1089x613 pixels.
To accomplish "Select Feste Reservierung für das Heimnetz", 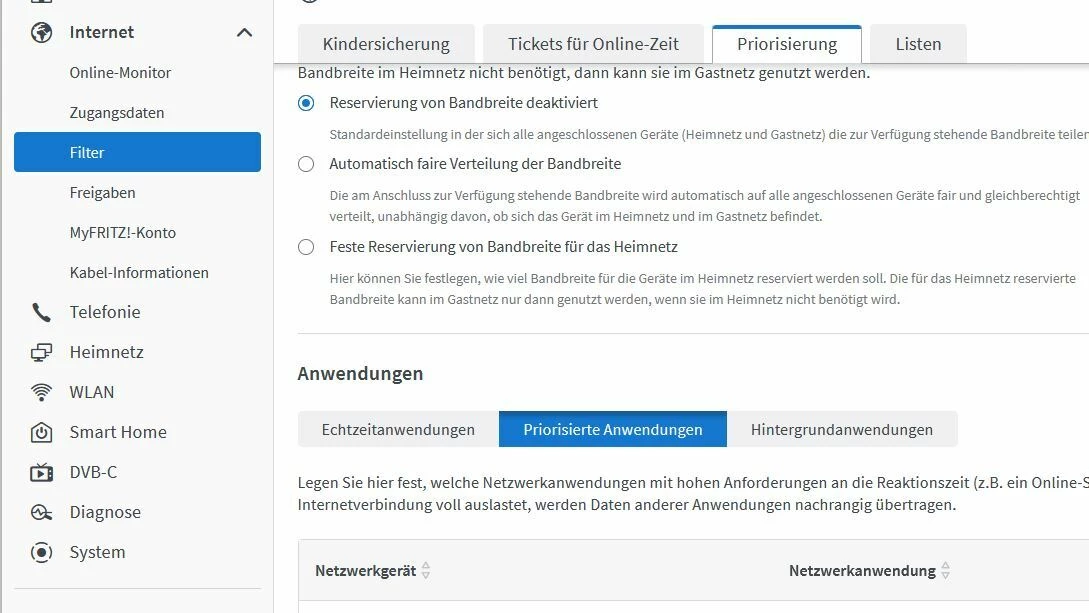I will [306, 247].
